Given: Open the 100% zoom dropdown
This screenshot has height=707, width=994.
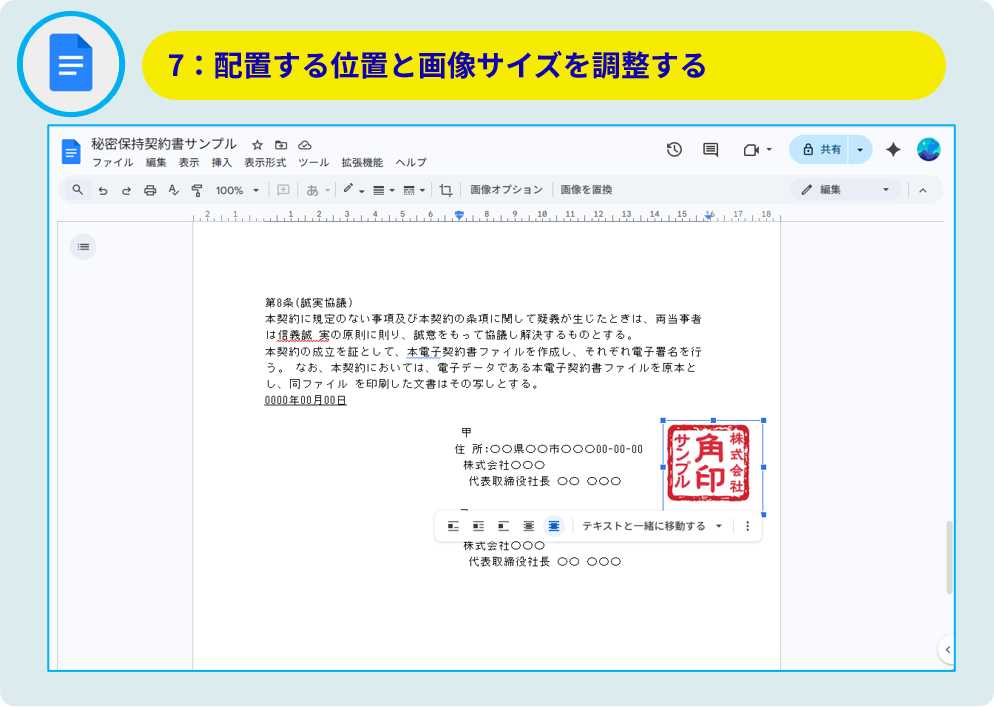Looking at the screenshot, I should pyautogui.click(x=238, y=190).
